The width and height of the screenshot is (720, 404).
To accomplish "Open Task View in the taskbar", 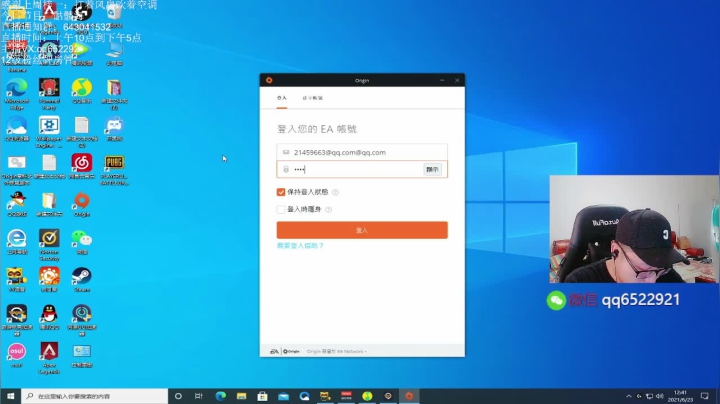I will click(x=199, y=396).
